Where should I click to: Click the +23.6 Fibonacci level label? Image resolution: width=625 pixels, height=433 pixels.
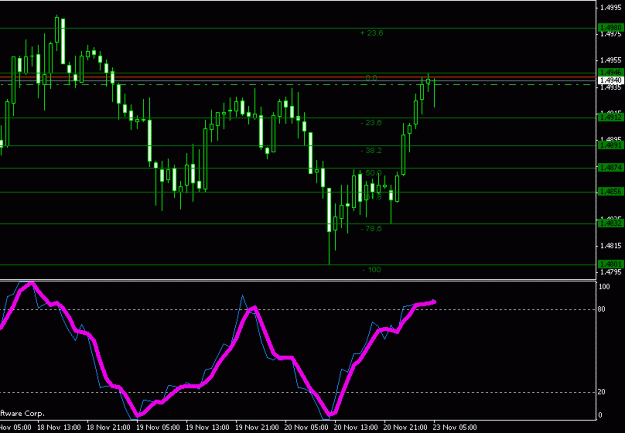(371, 33)
